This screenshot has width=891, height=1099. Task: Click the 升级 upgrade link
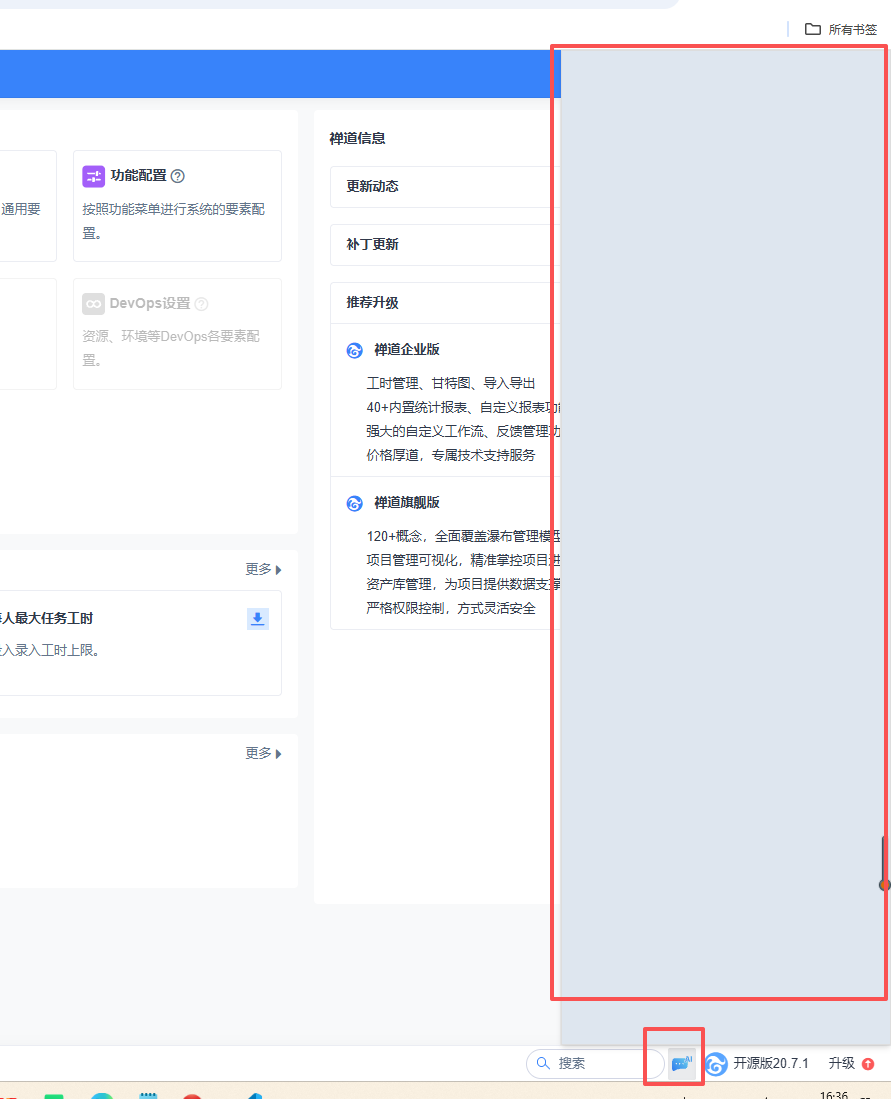click(841, 1063)
